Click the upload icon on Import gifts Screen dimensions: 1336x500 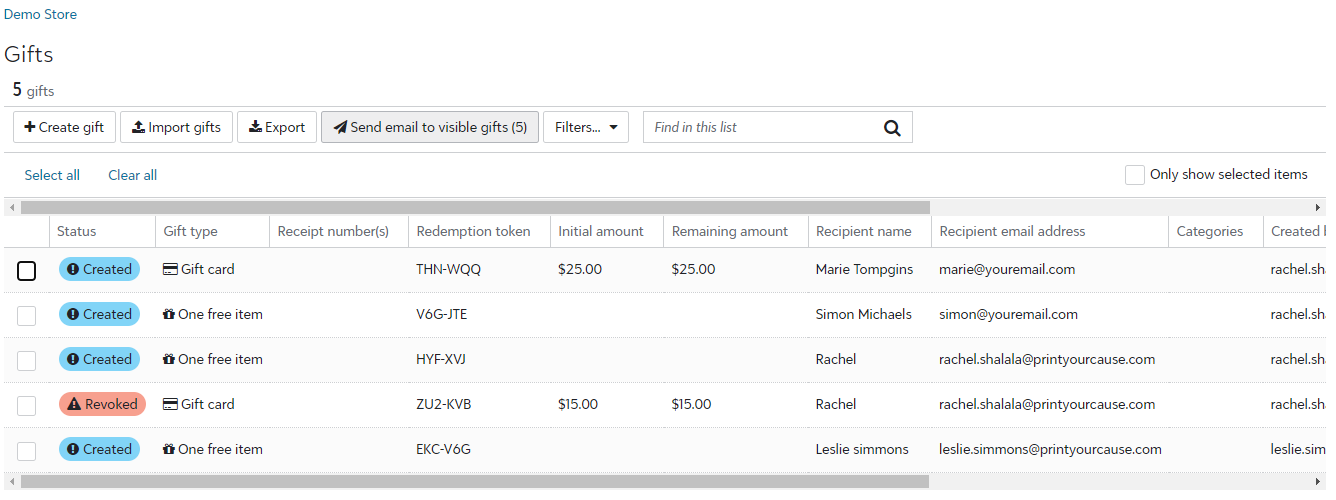pyautogui.click(x=138, y=127)
